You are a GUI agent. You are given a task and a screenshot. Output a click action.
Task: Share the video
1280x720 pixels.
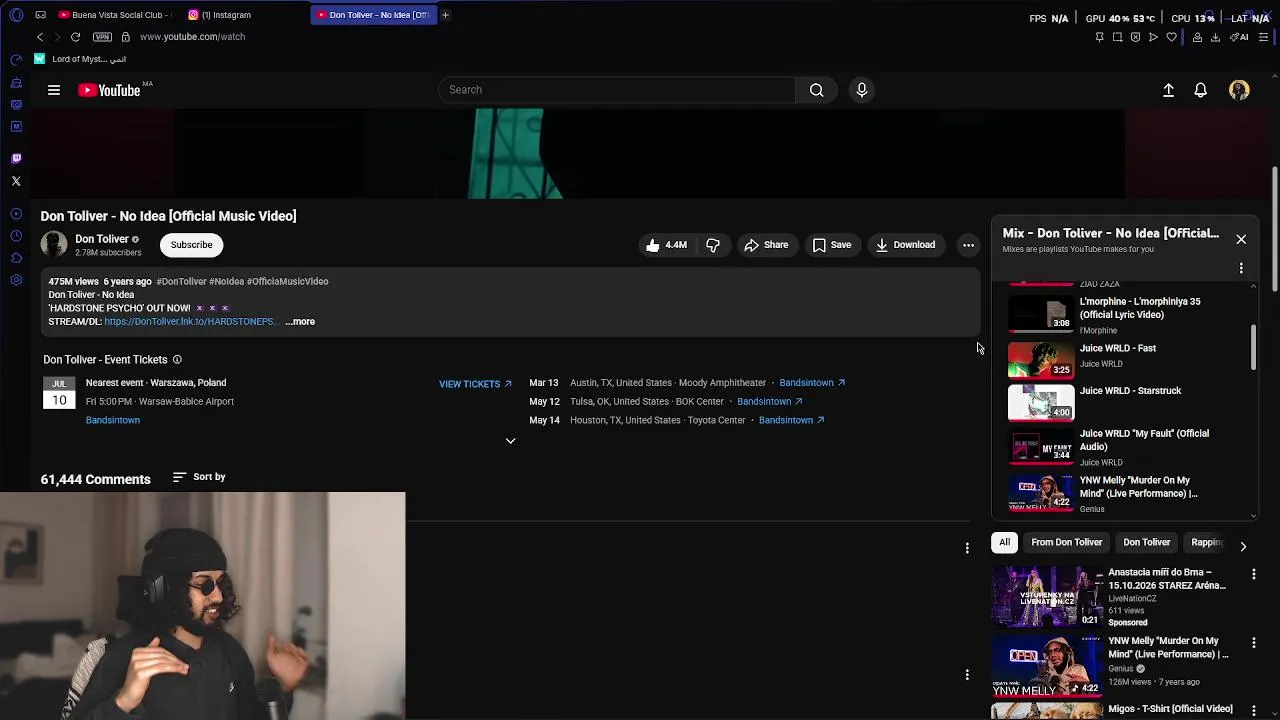[766, 245]
